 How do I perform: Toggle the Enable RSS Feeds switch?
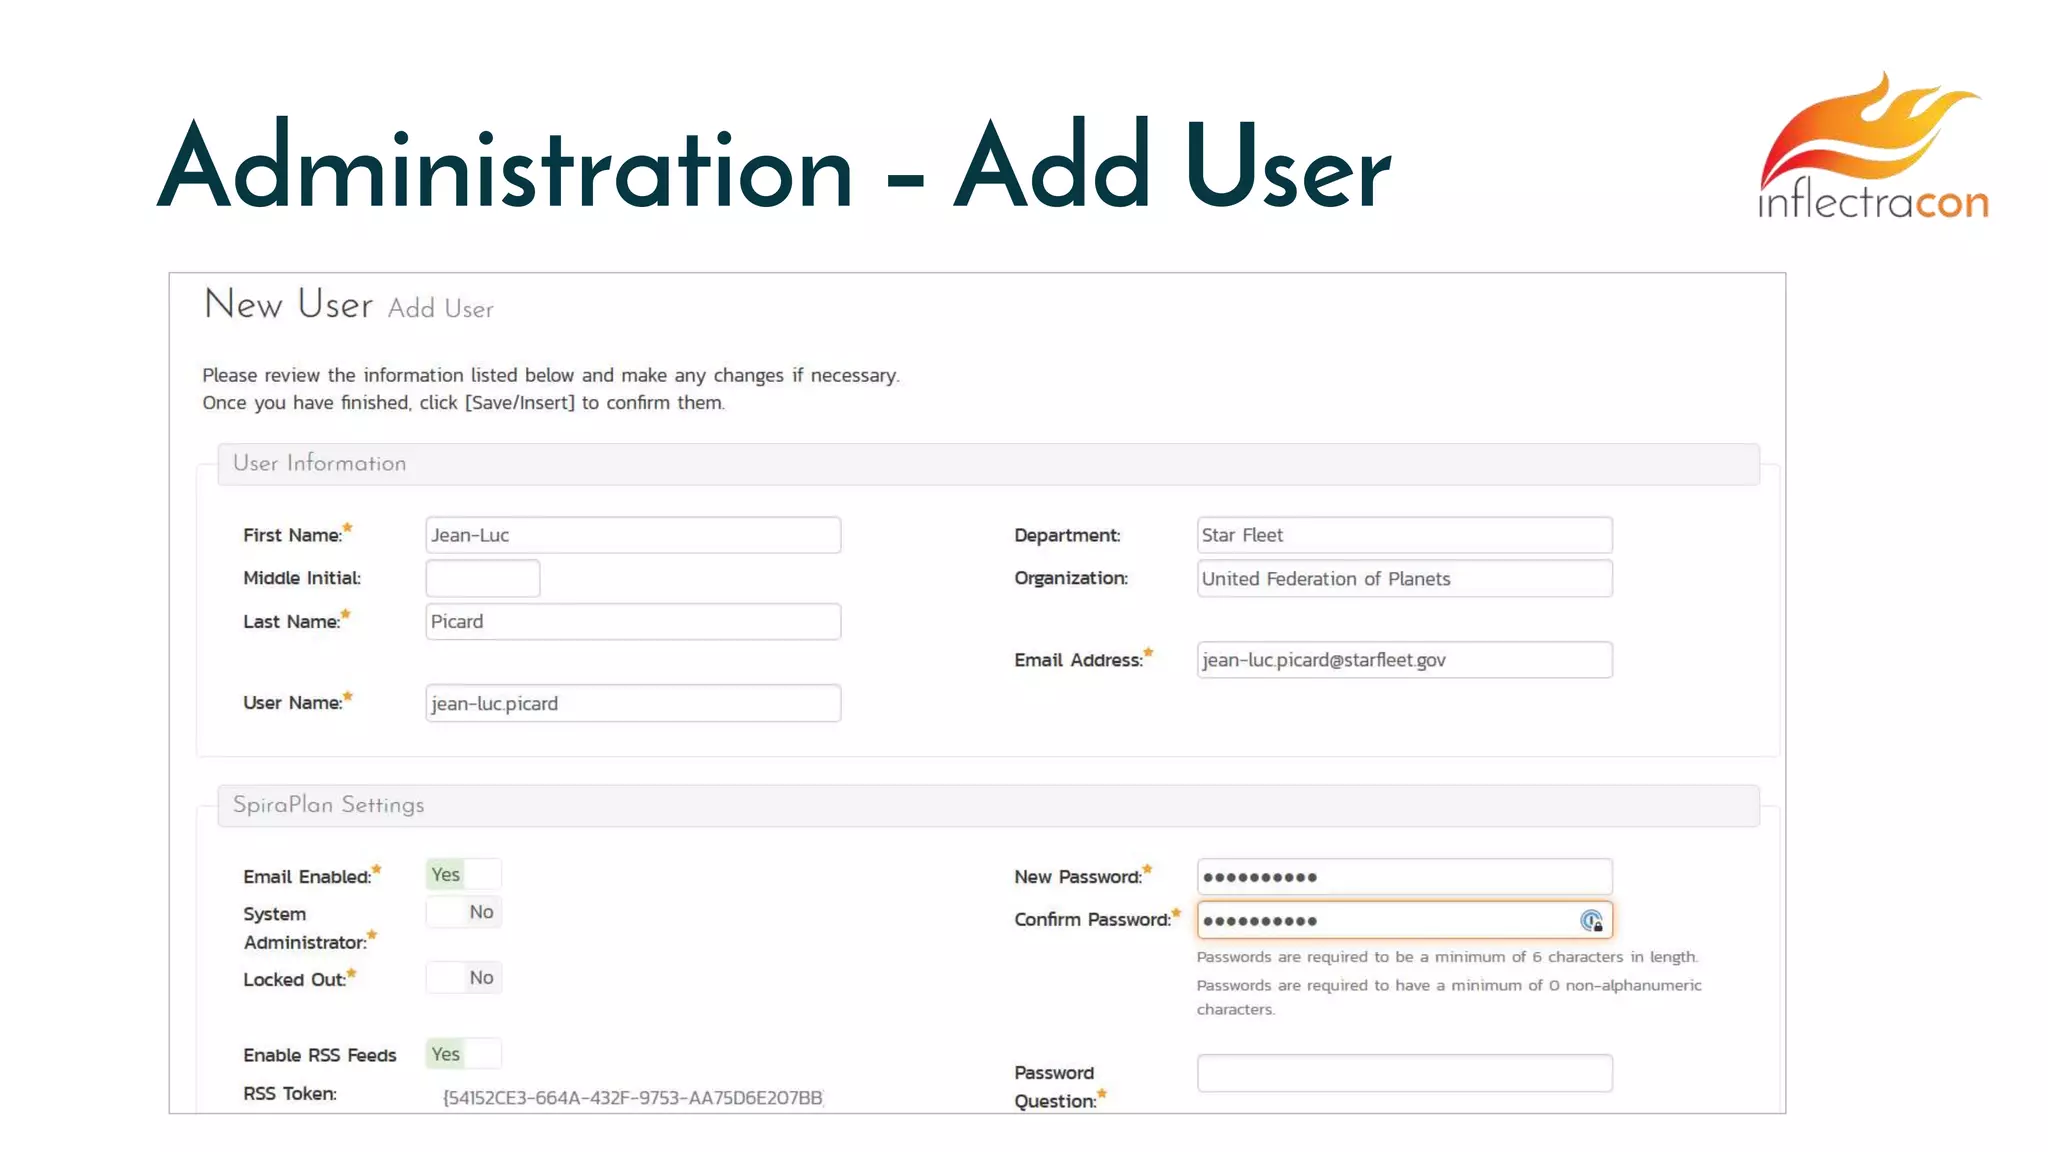[463, 1054]
